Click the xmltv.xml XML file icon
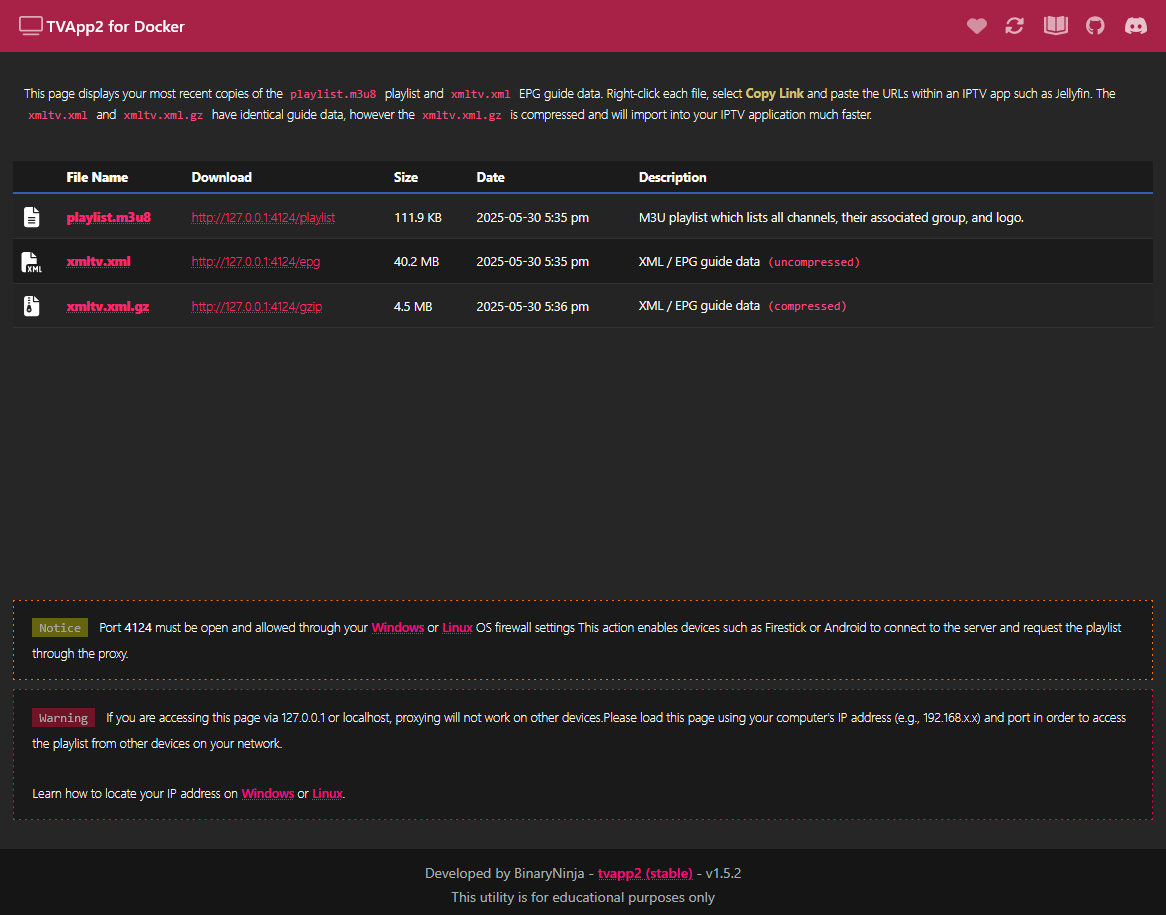Viewport: 1166px width, 915px height. click(31, 262)
